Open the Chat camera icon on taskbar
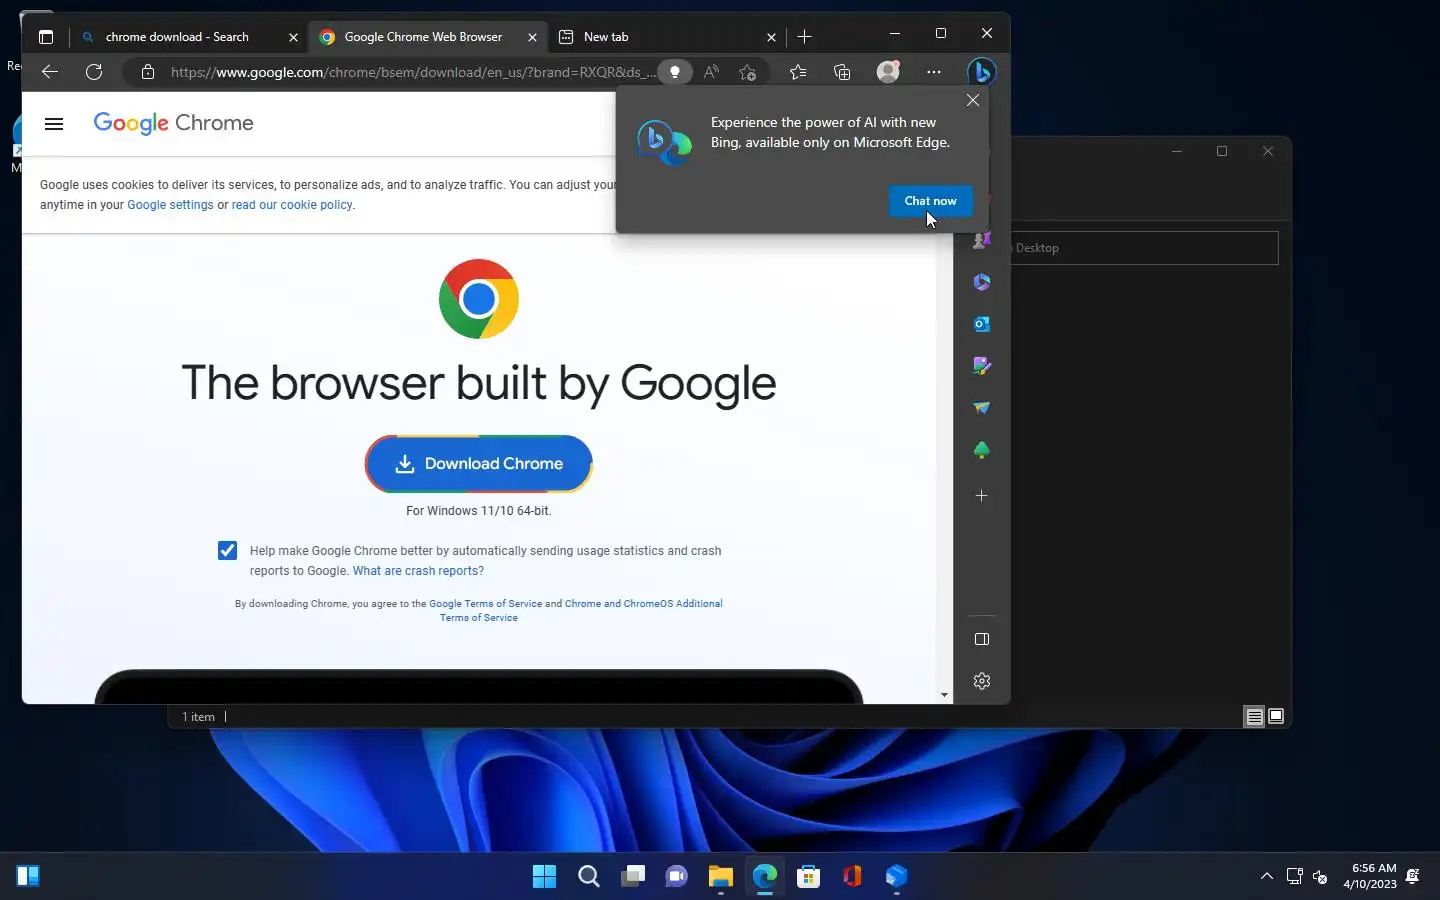 click(x=677, y=877)
